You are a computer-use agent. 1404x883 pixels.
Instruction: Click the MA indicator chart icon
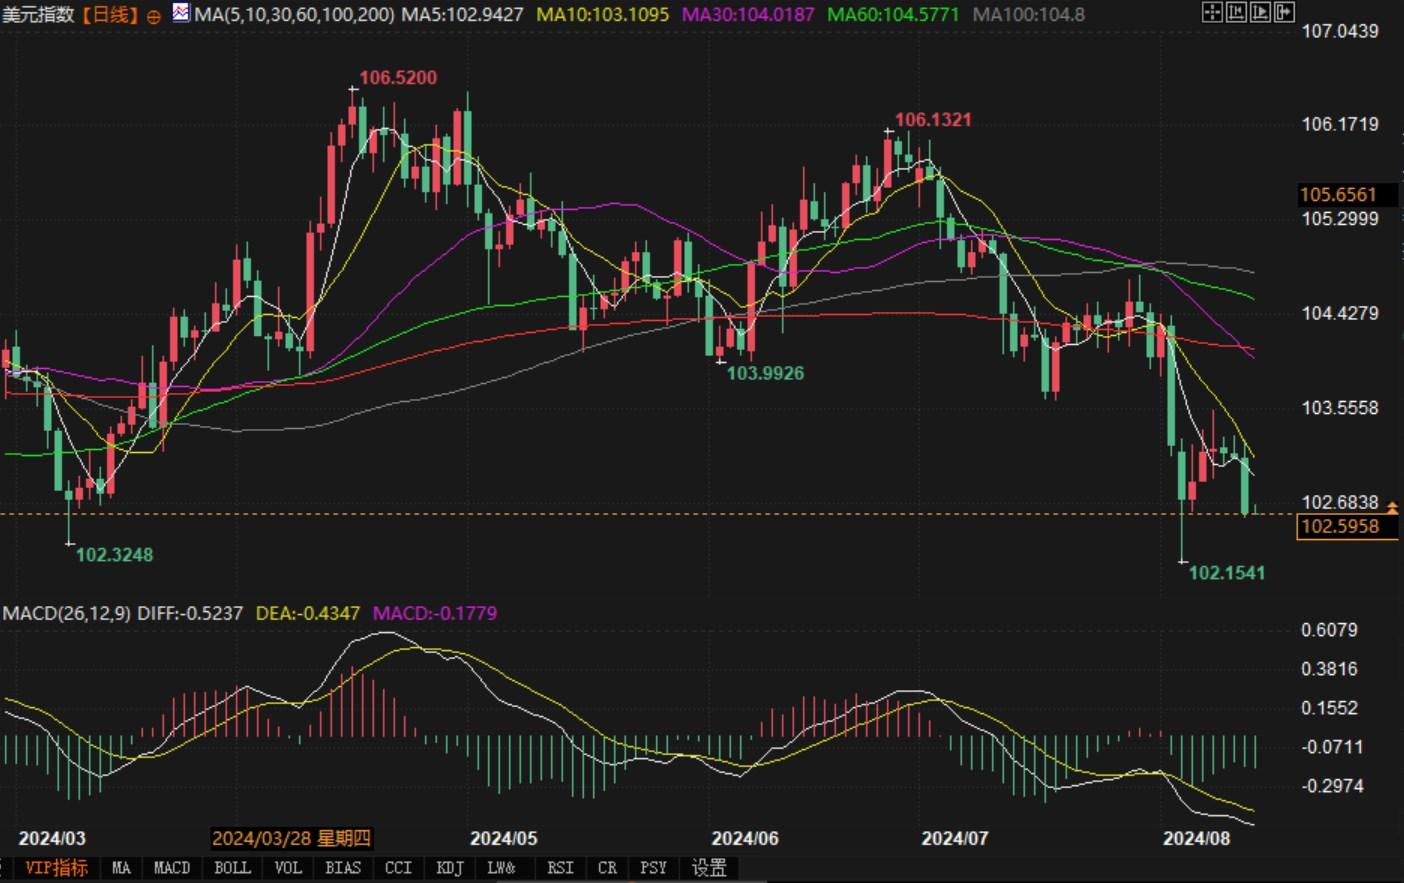tap(180, 13)
